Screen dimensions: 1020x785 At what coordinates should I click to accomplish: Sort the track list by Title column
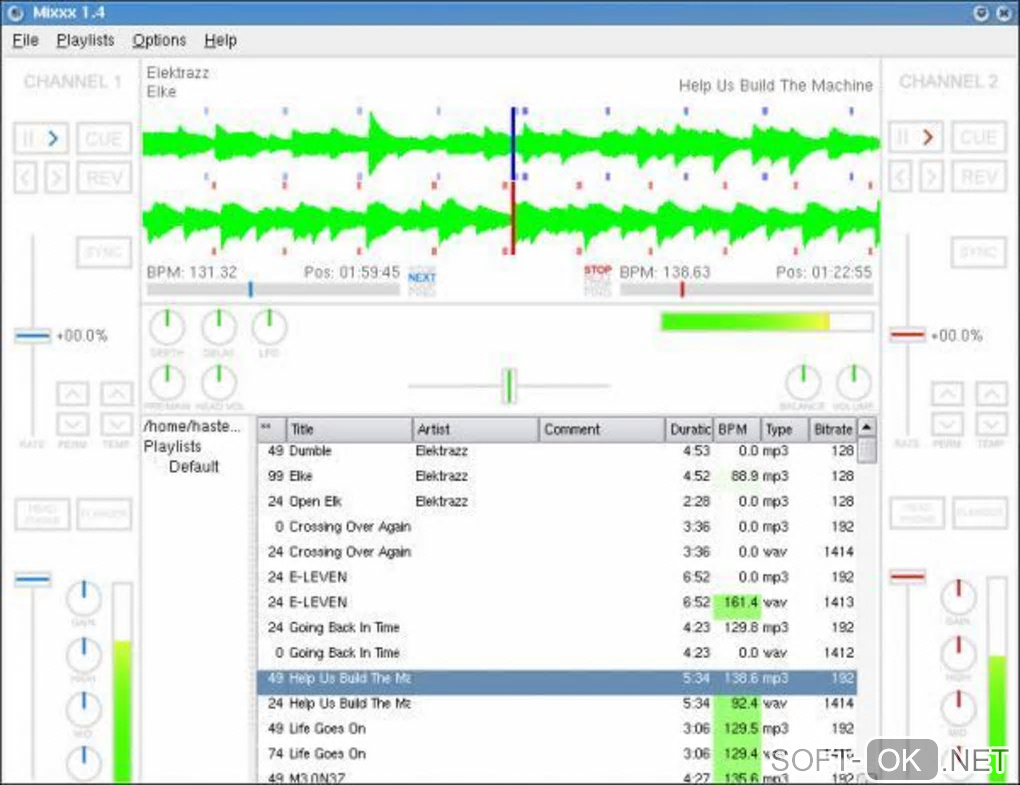pyautogui.click(x=349, y=429)
